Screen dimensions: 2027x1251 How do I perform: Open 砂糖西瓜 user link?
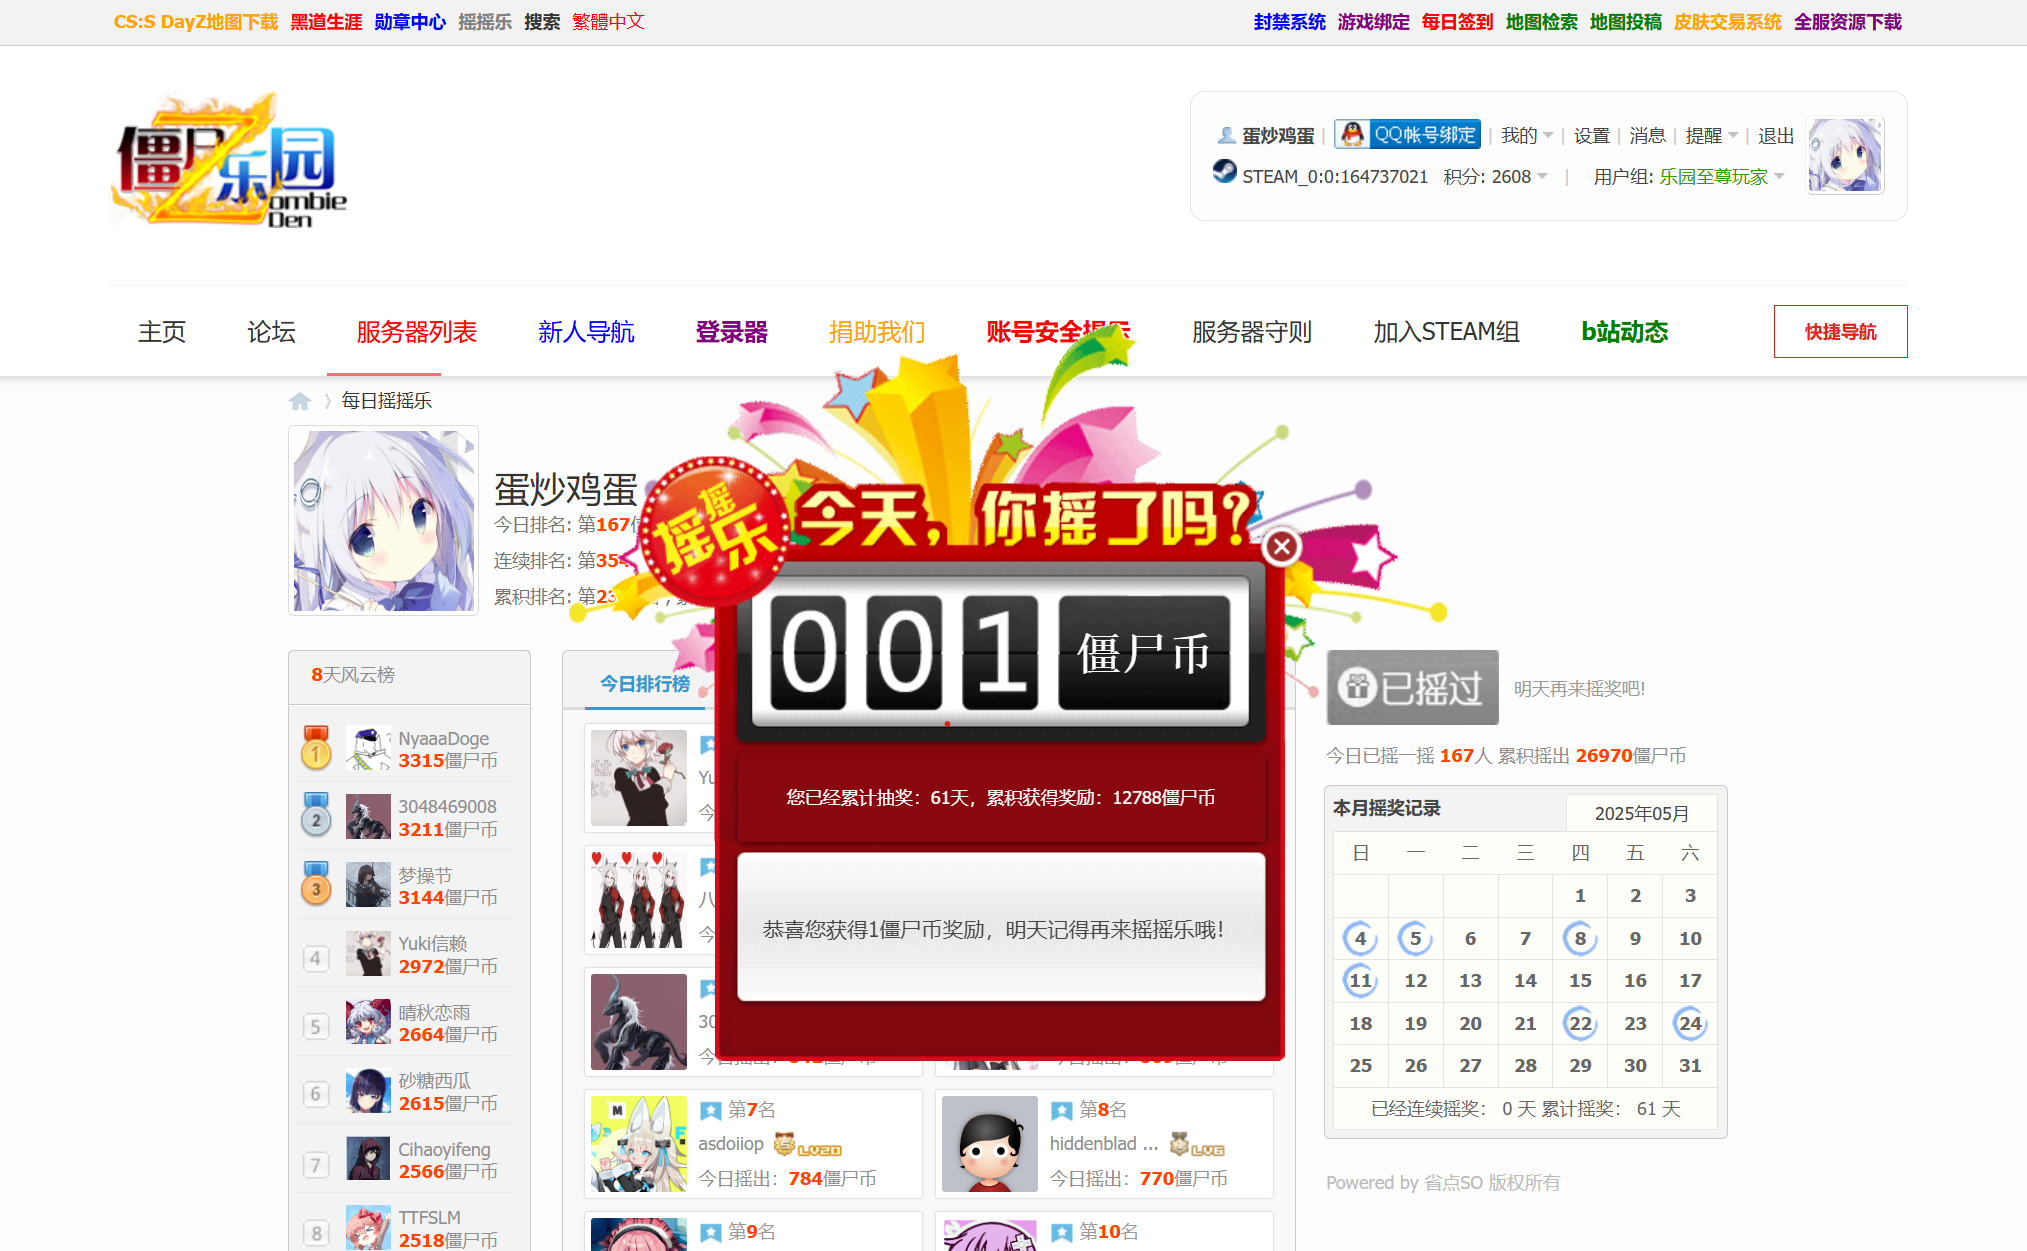click(x=434, y=1080)
